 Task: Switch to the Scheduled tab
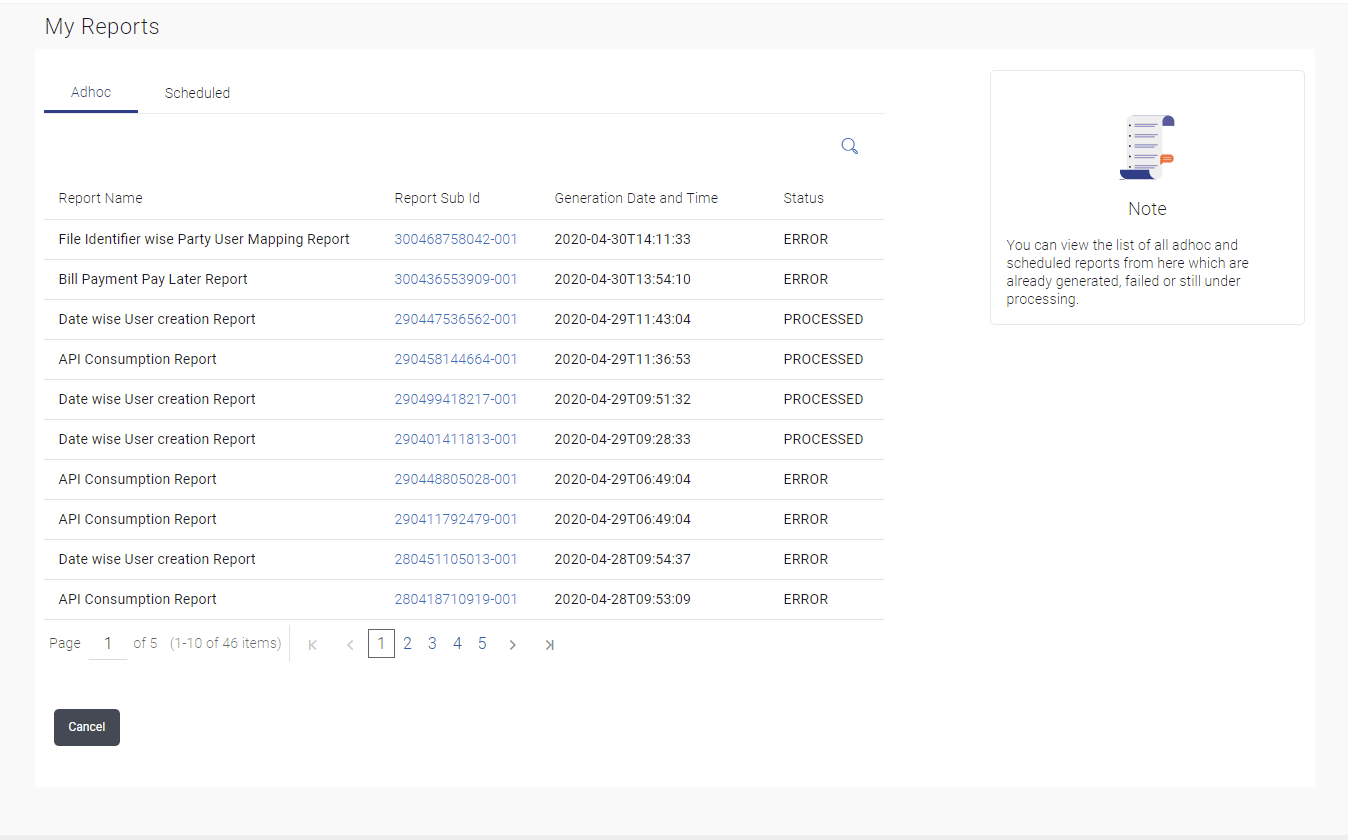point(197,93)
